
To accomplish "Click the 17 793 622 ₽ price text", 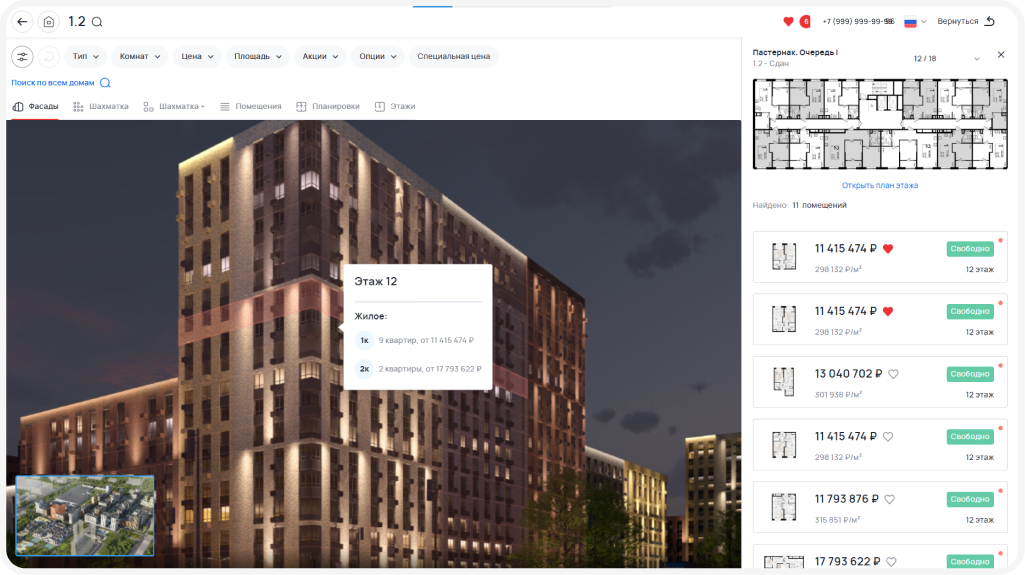I will point(847,562).
